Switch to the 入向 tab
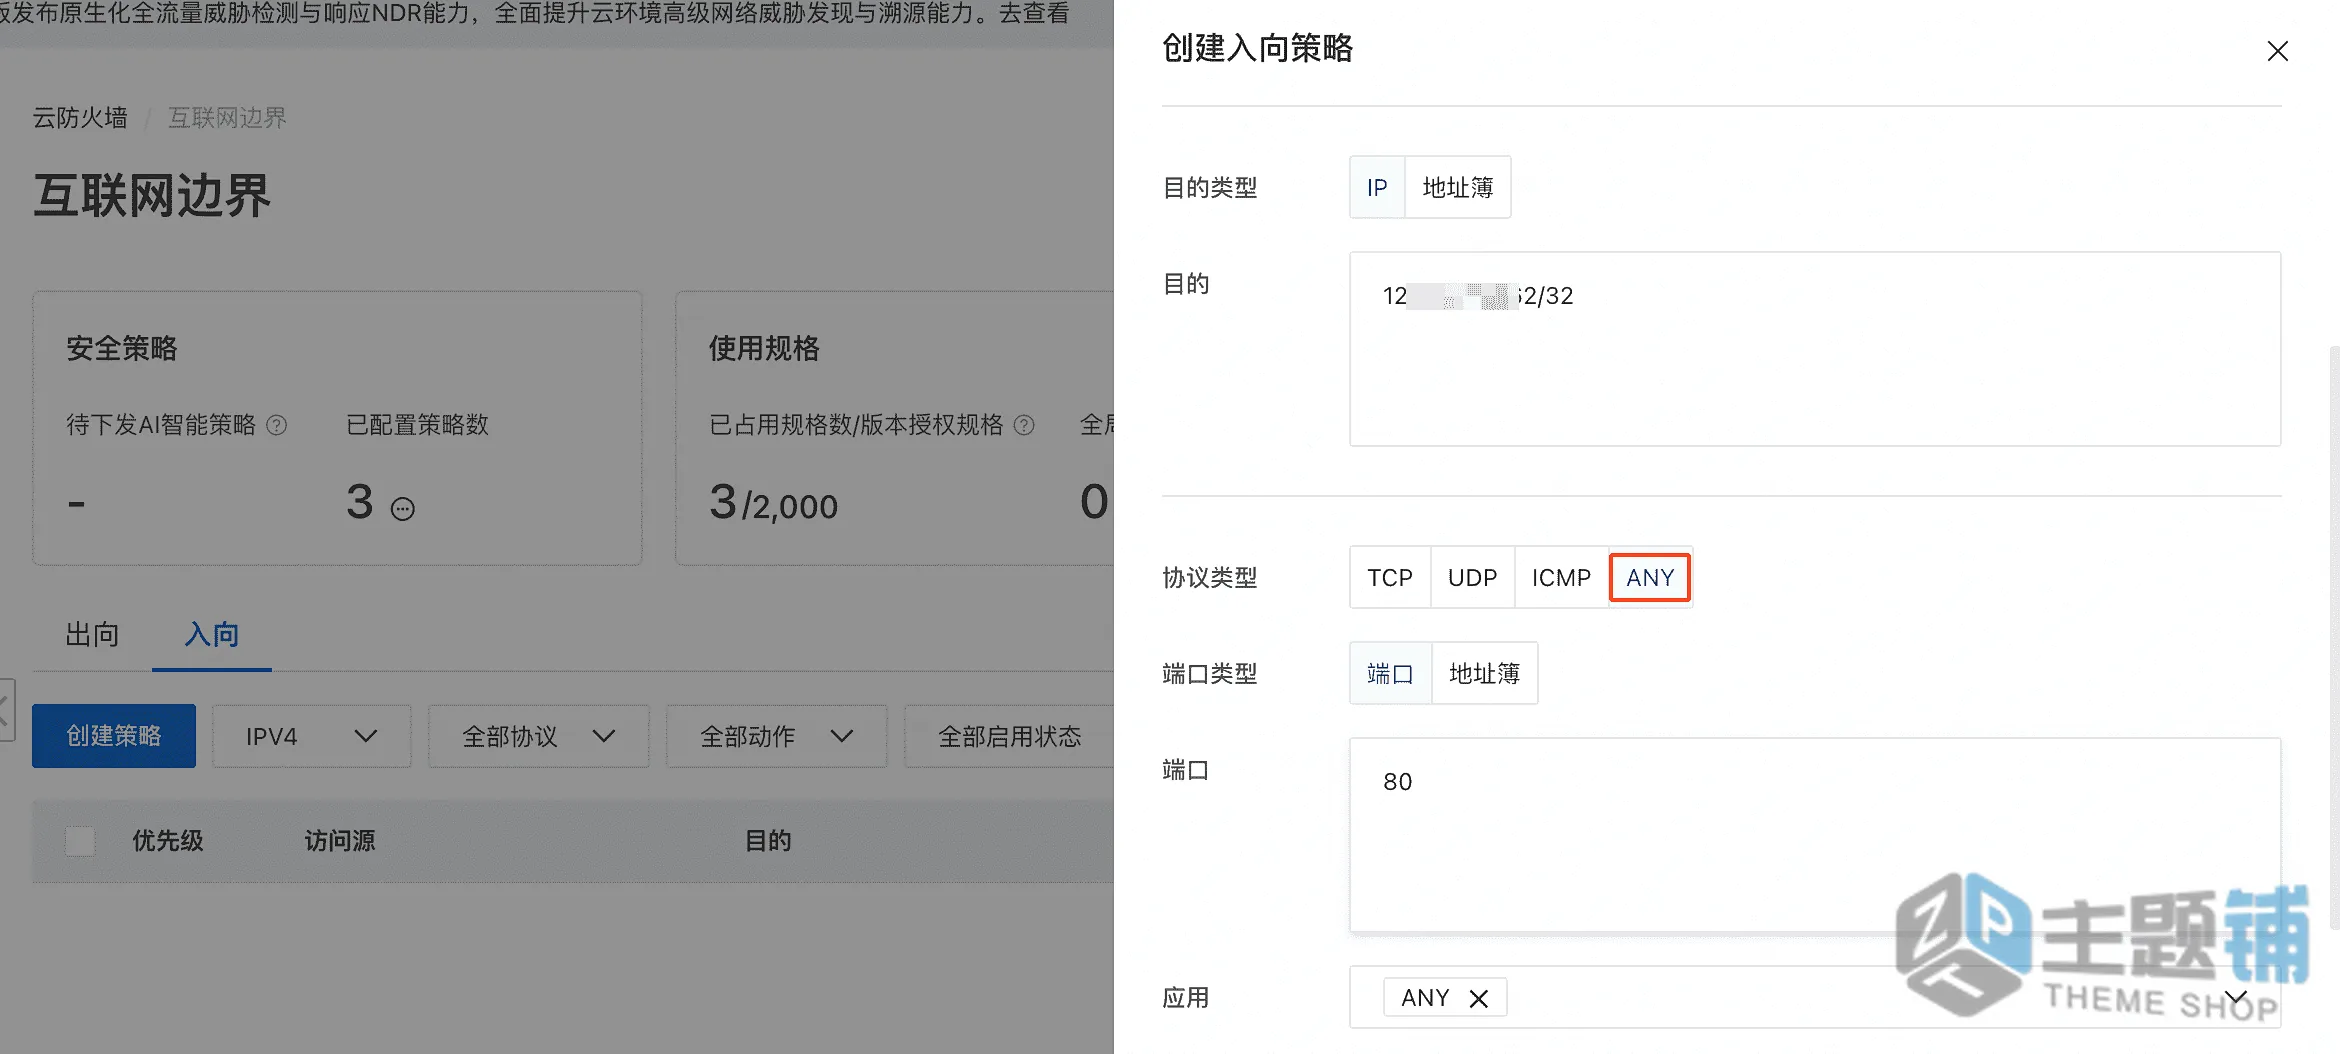 [x=211, y=634]
